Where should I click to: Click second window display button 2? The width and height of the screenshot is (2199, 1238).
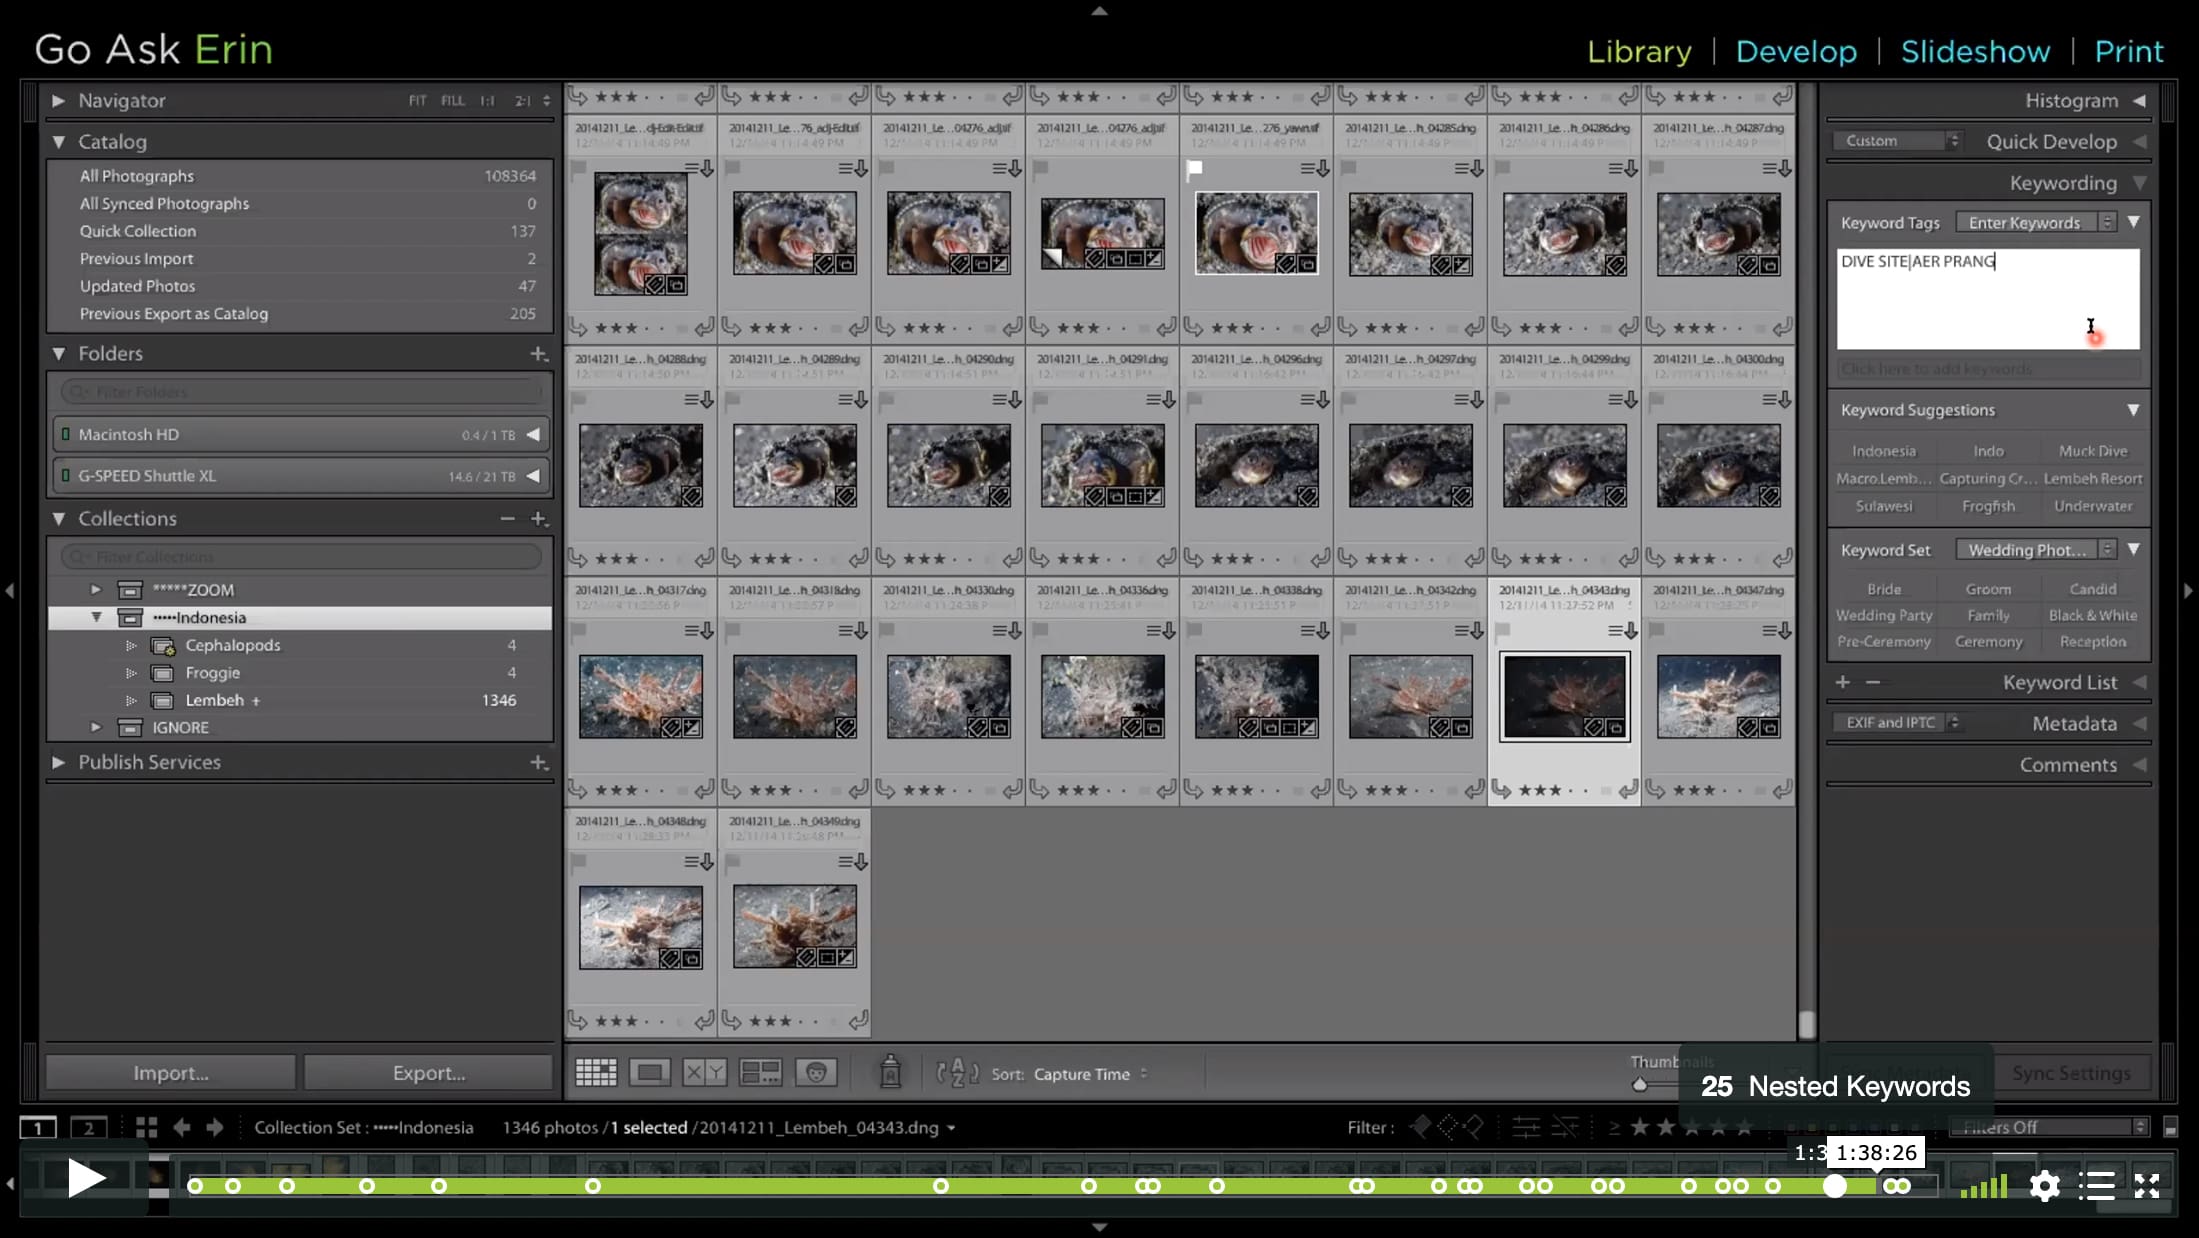[89, 1128]
